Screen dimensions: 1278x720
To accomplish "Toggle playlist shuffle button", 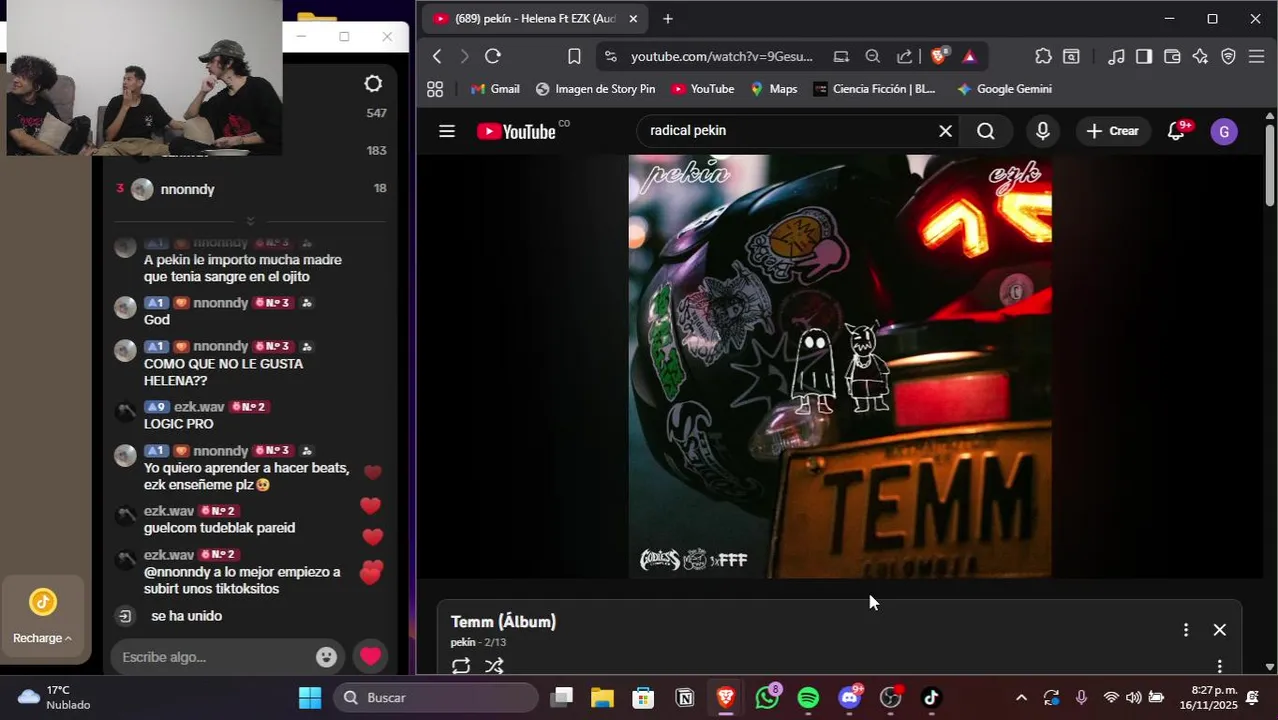I will (494, 666).
